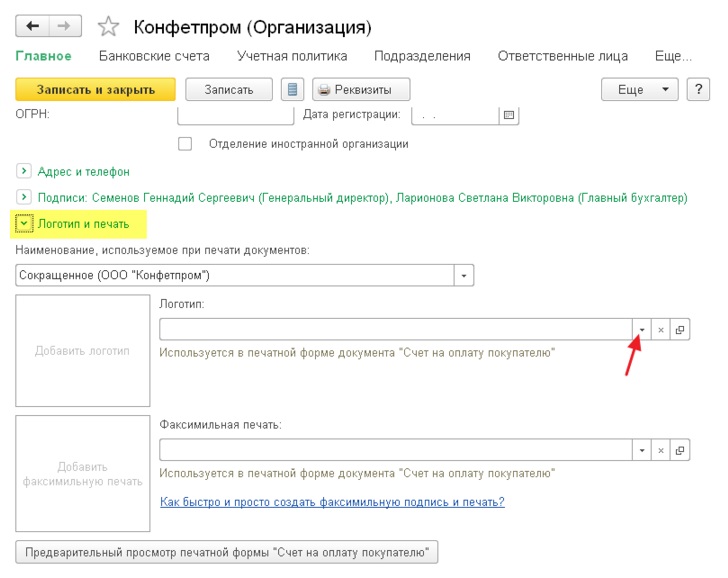The image size is (728, 578).
Task: Expand the Подписи section
Action: 24,197
